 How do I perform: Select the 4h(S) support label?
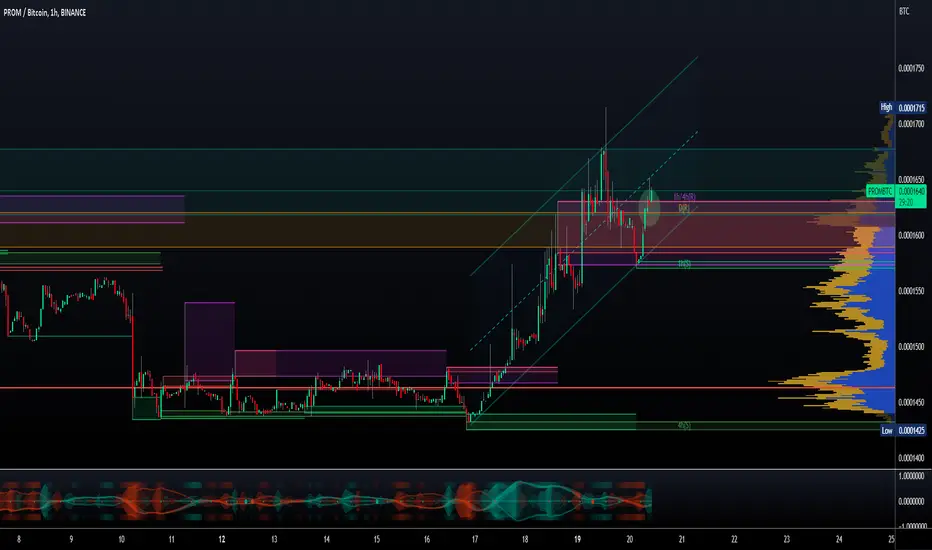click(685, 426)
